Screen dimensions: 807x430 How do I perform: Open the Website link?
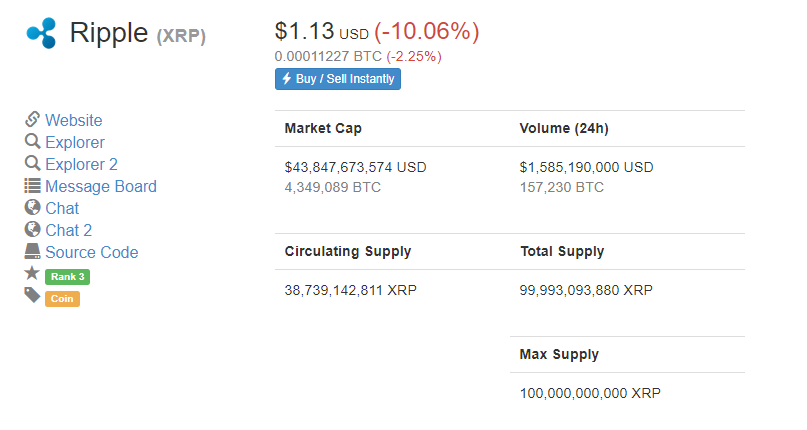(74, 120)
